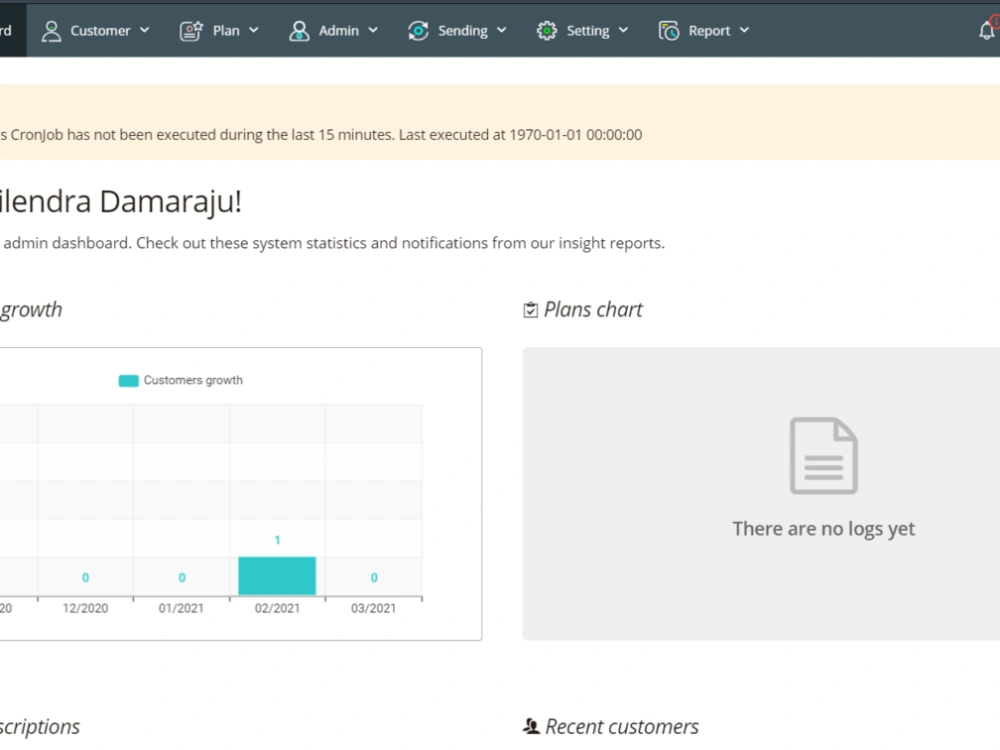Click the 02/2021 axis label
1000x750 pixels.
277,608
